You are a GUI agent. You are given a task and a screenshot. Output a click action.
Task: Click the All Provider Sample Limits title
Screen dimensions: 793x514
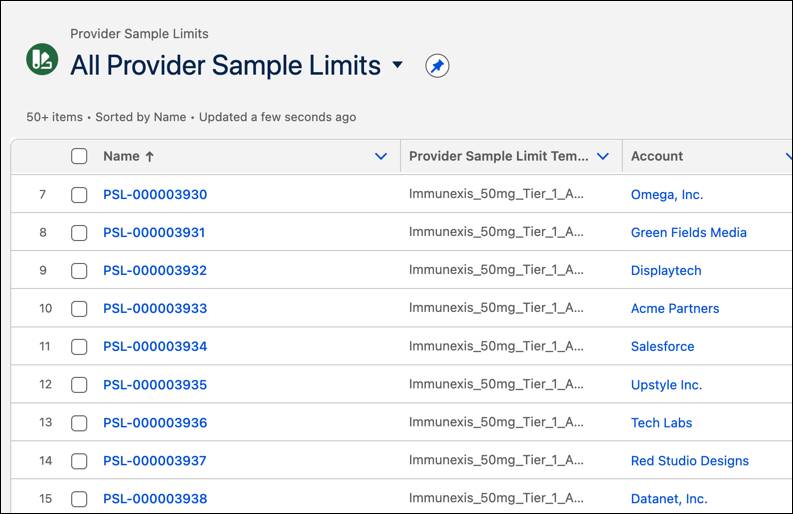coord(226,66)
